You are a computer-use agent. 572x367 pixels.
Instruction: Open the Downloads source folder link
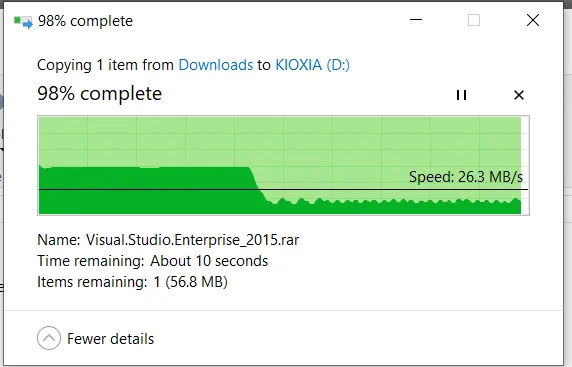[x=216, y=65]
